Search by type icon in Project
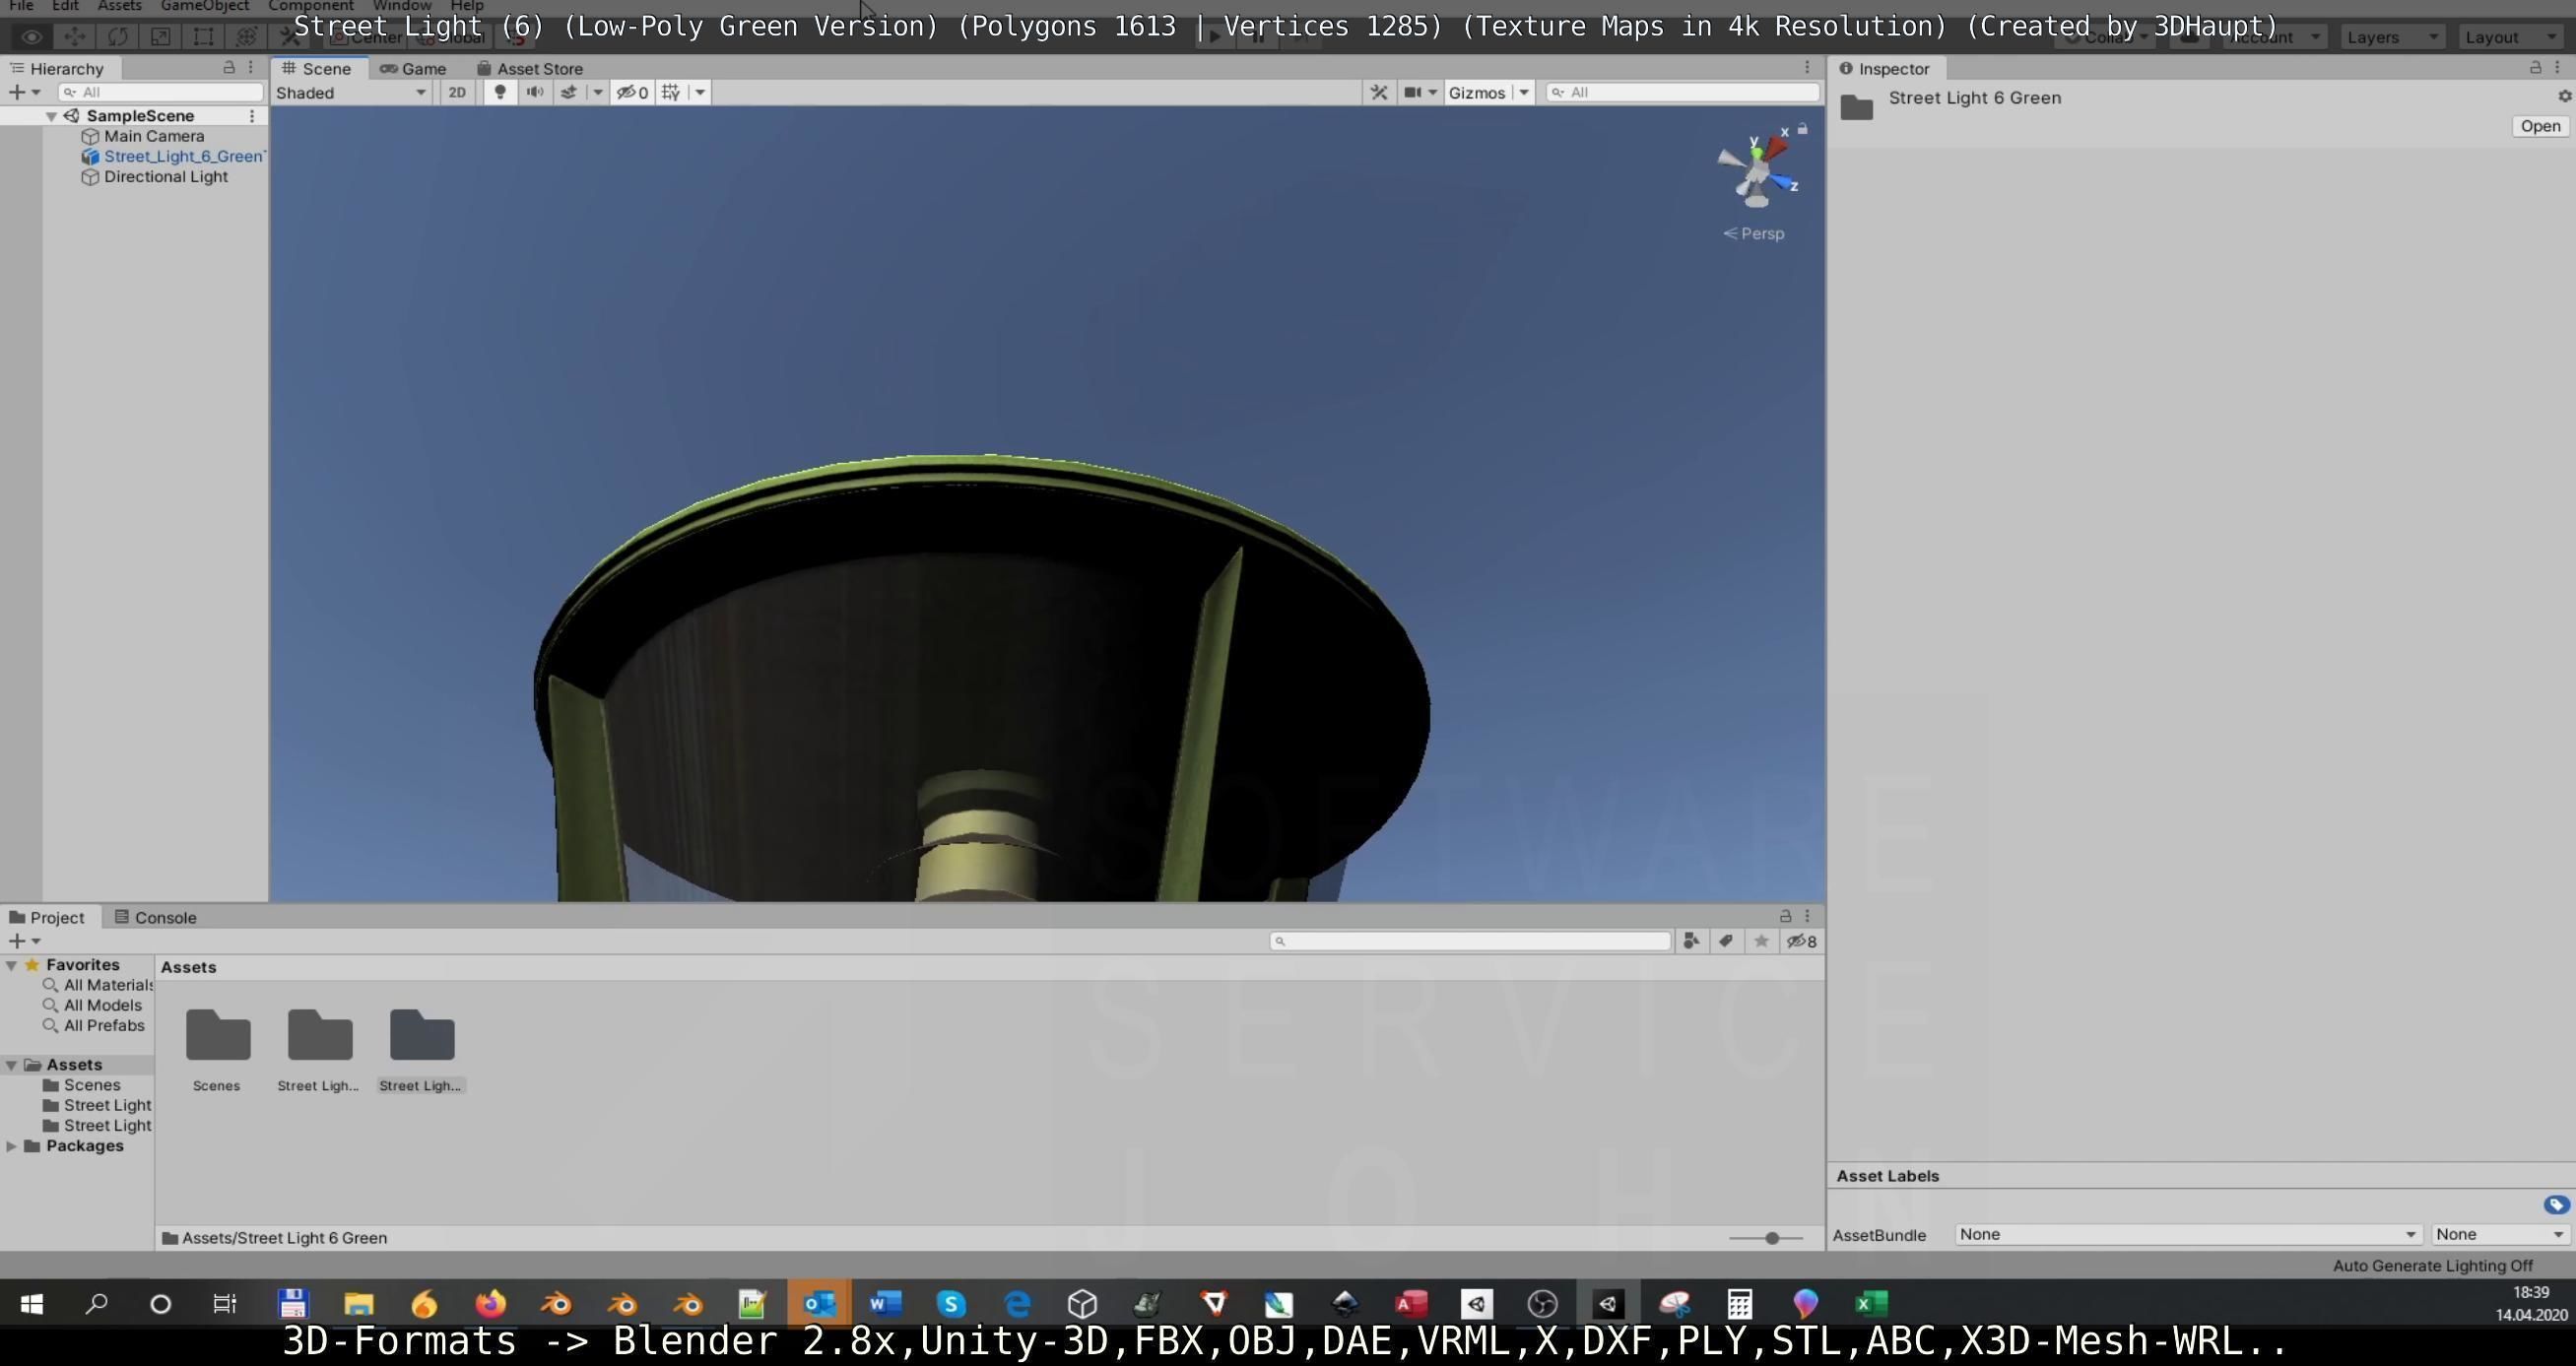This screenshot has height=1366, width=2576. coord(1691,941)
